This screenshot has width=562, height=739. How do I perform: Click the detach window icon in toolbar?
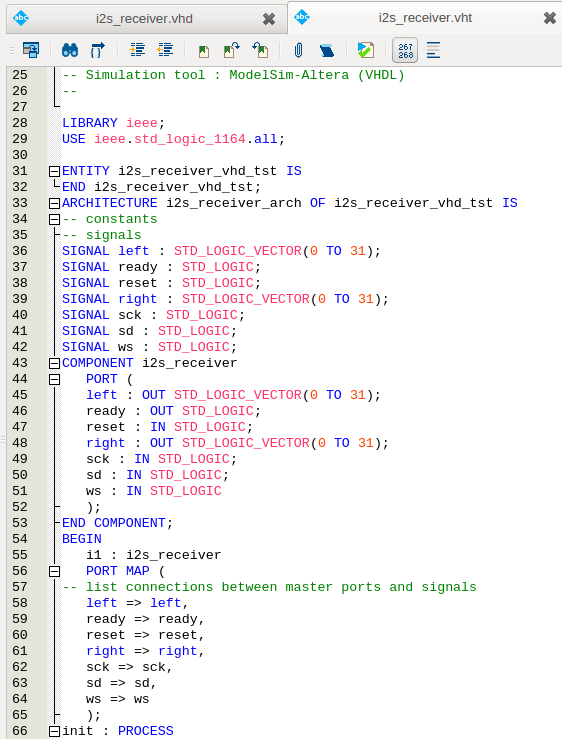point(31,49)
